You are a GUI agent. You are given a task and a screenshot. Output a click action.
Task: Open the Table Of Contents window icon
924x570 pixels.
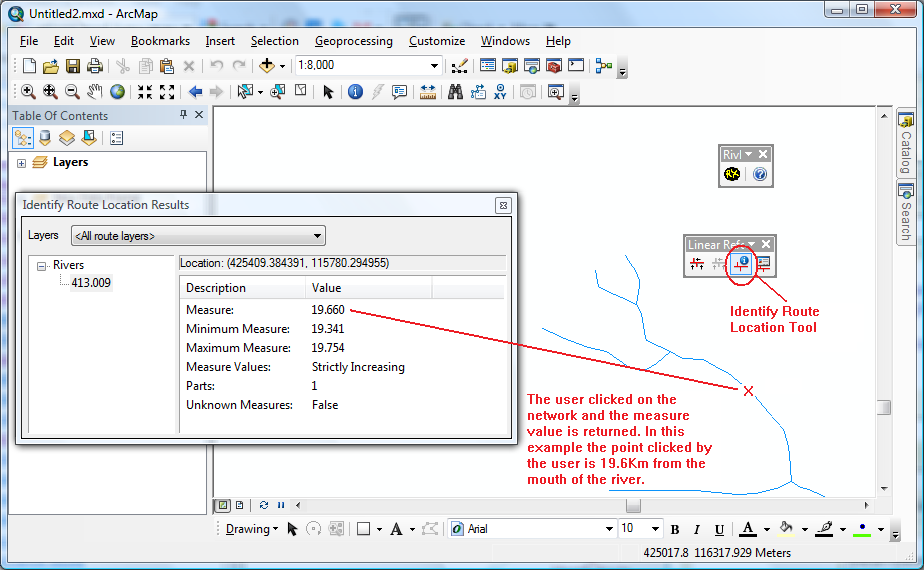click(x=487, y=65)
